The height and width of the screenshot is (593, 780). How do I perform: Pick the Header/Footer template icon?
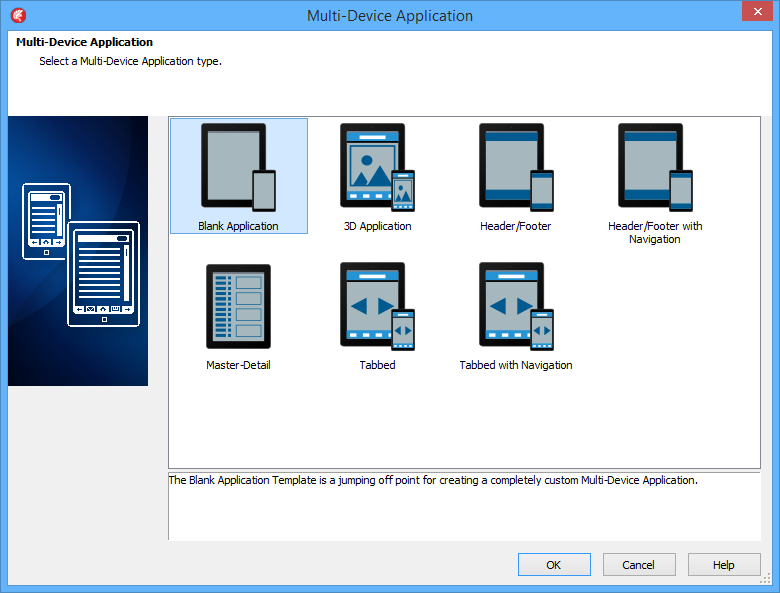coord(516,168)
